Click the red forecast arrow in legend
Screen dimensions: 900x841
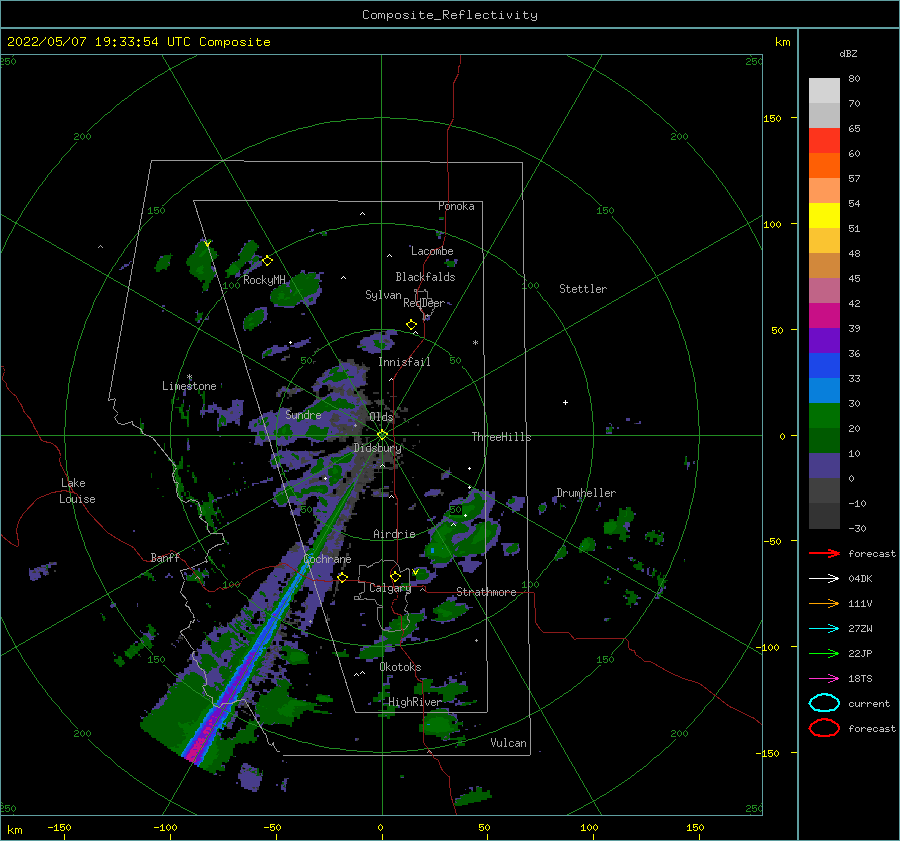[824, 553]
